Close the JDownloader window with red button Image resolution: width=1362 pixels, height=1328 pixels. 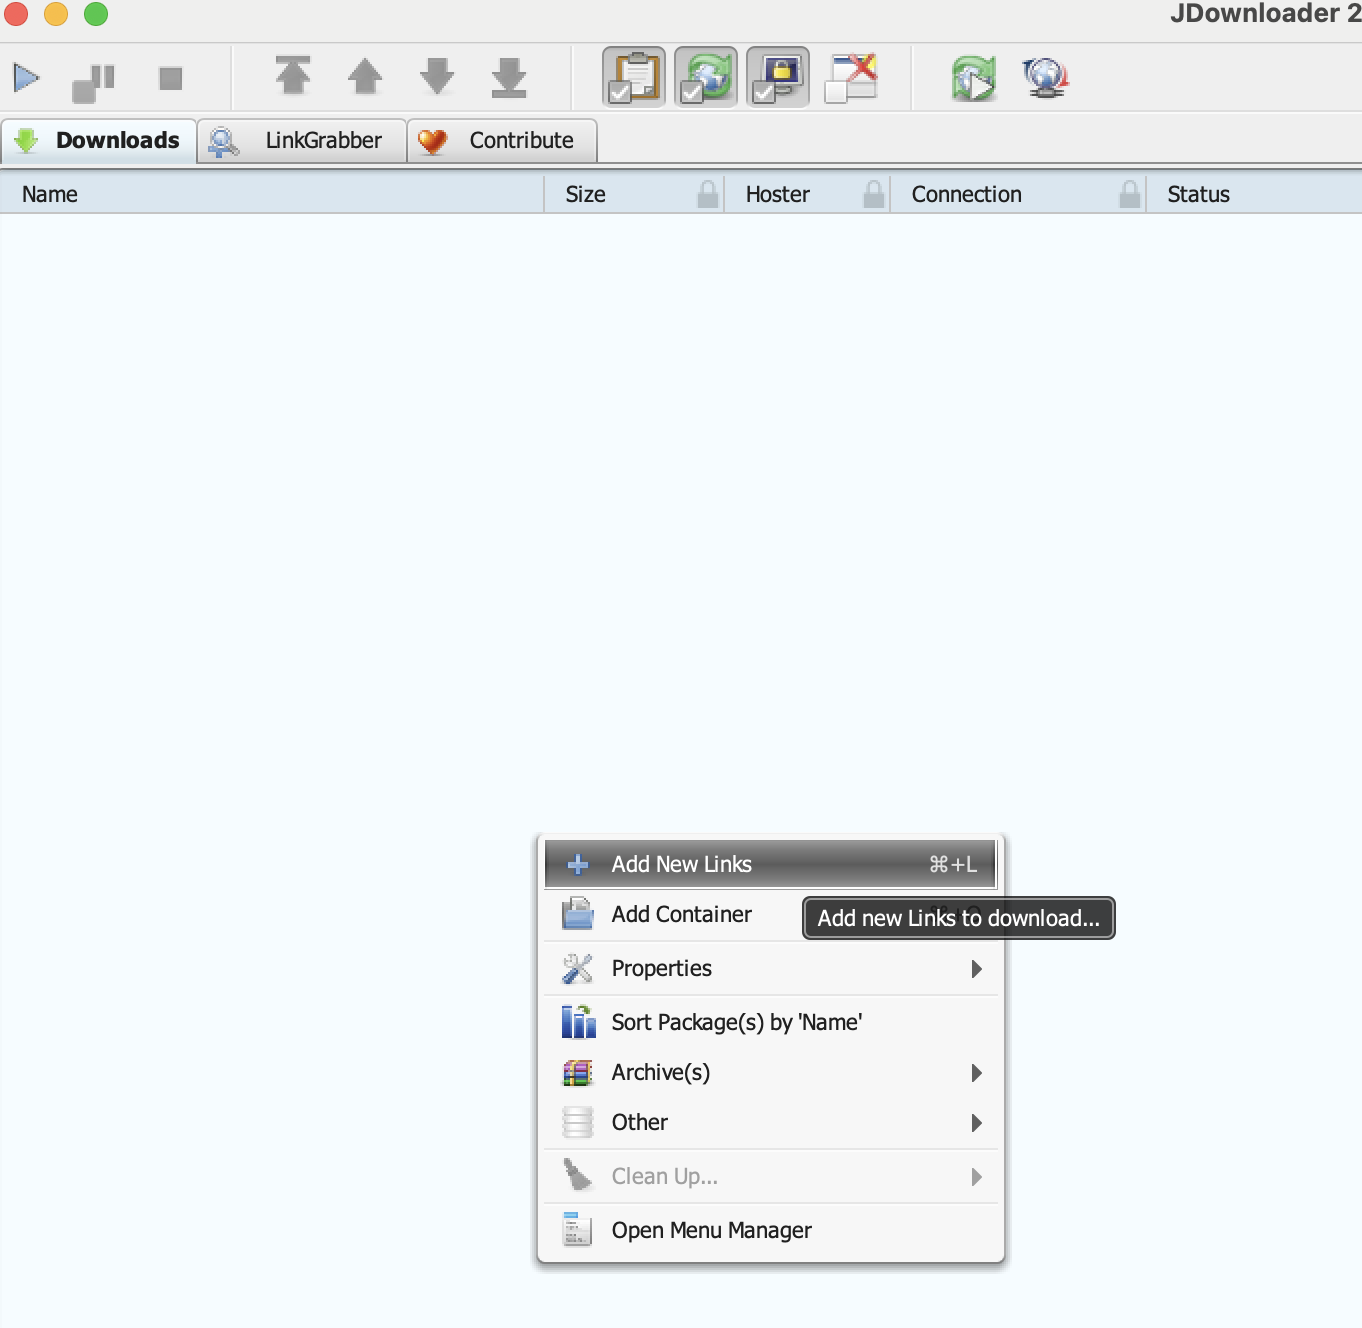[x=16, y=14]
